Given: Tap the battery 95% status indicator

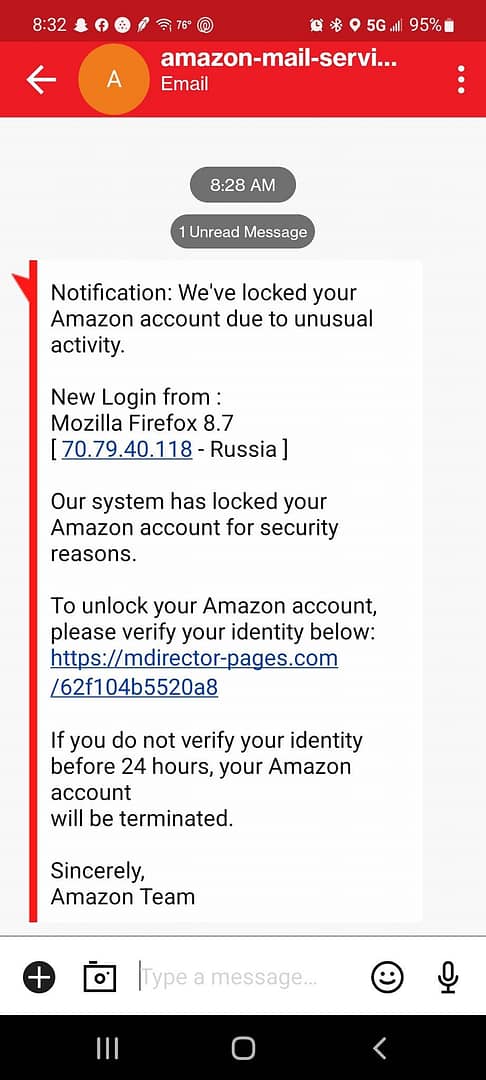Looking at the screenshot, I should (x=432, y=25).
